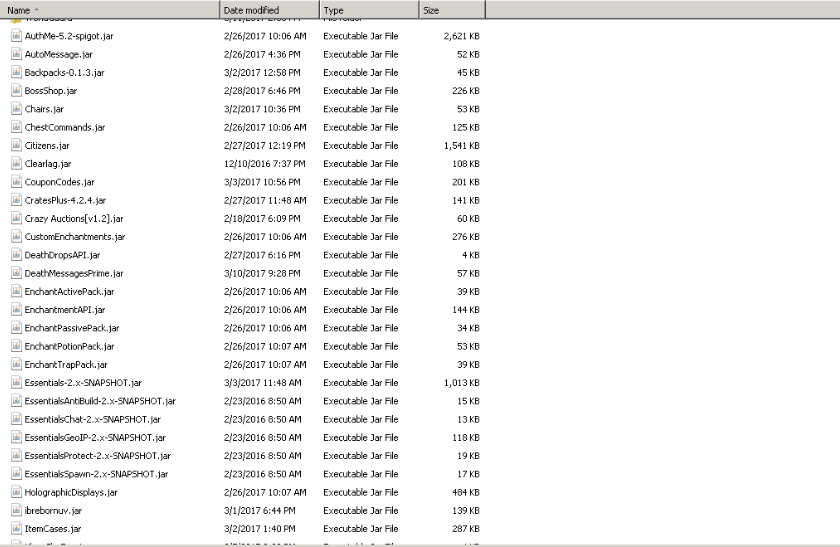
Task: Click the AutoMessage.jar file icon
Action: pyautogui.click(x=17, y=54)
